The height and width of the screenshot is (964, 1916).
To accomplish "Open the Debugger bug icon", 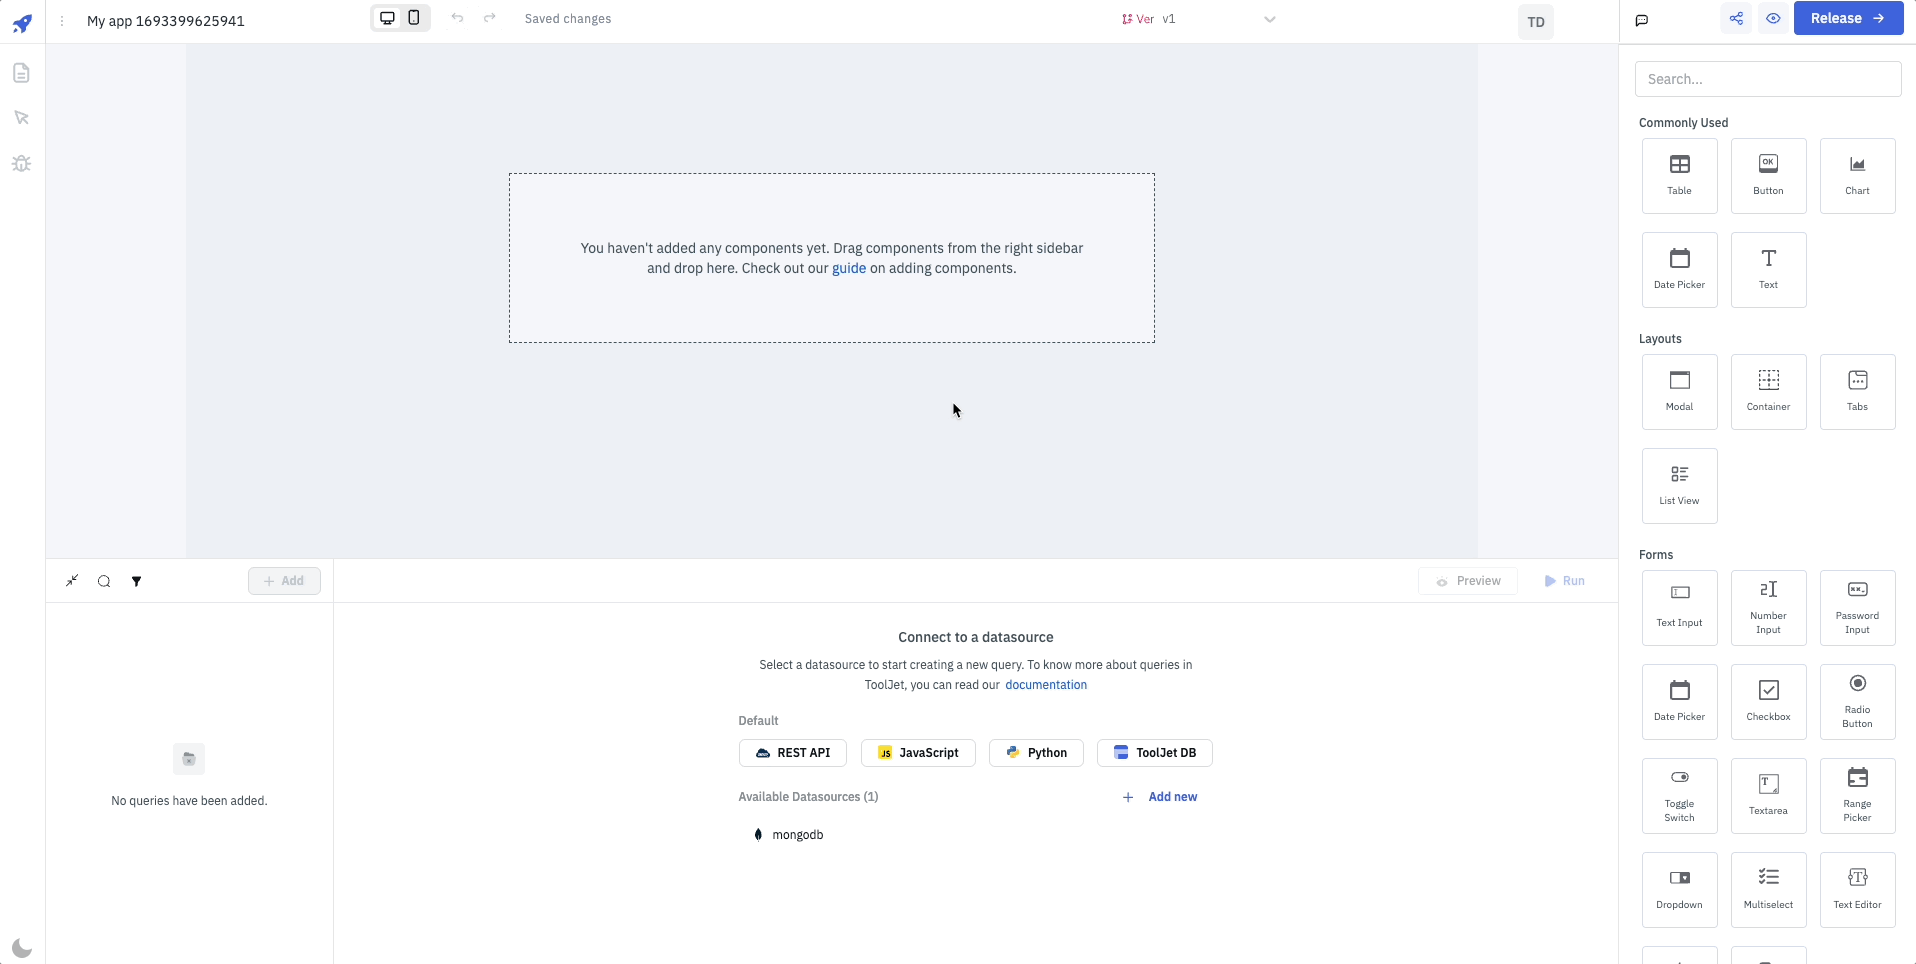I will click(21, 163).
